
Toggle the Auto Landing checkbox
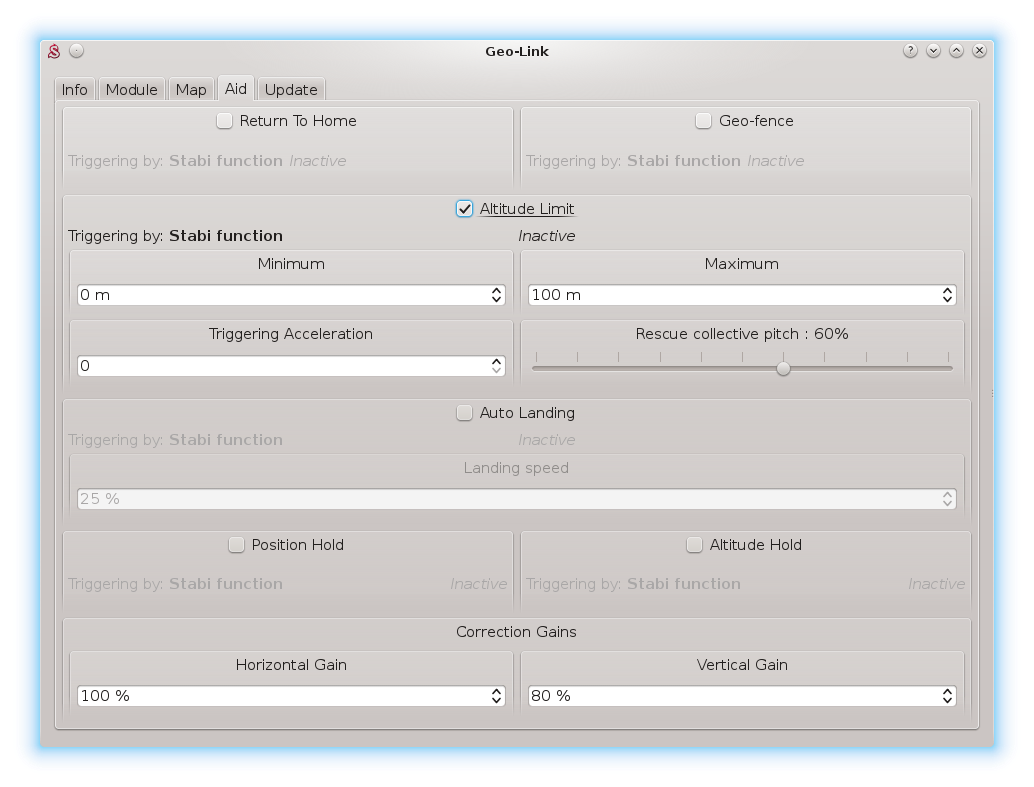(465, 413)
